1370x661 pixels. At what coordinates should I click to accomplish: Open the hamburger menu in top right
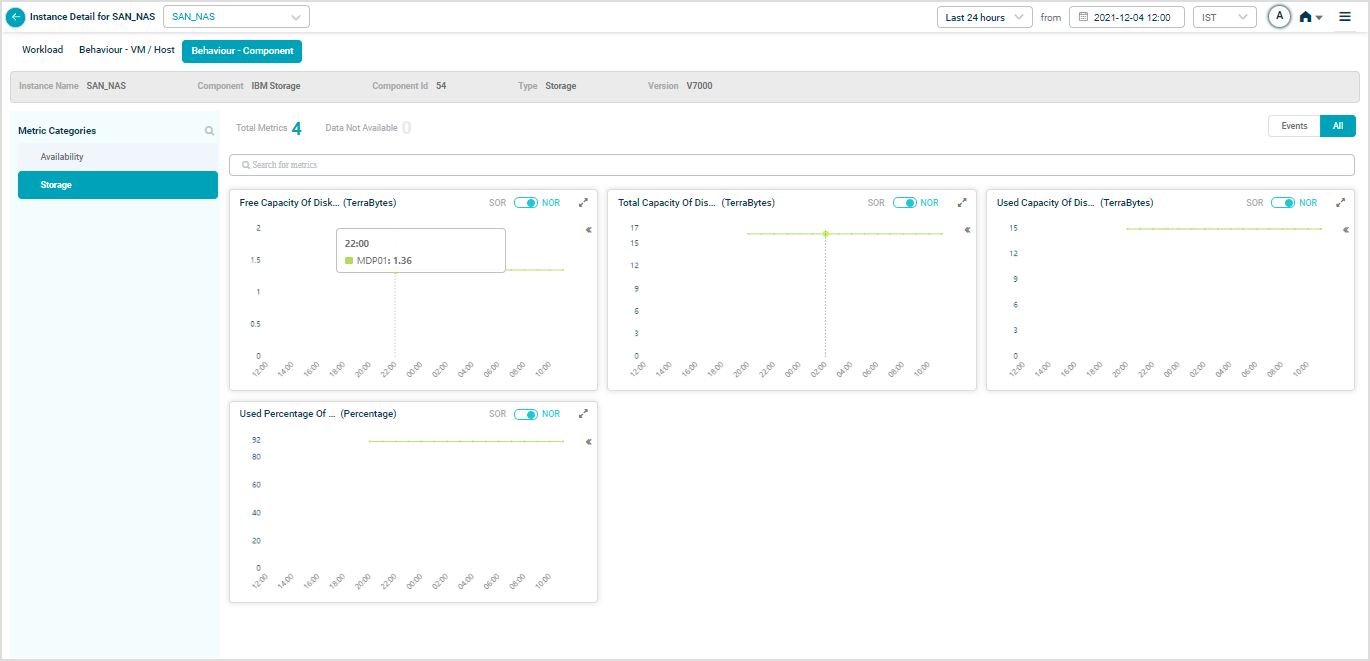[1345, 16]
